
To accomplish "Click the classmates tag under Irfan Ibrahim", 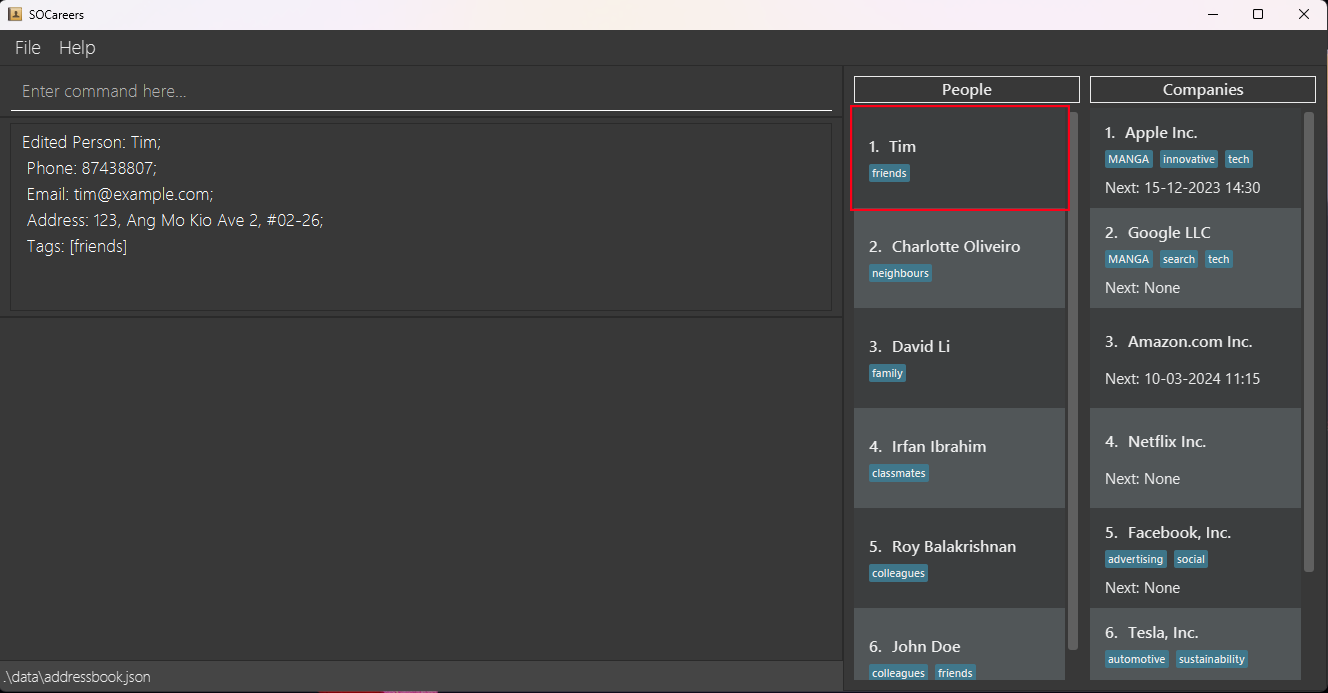I will [898, 472].
